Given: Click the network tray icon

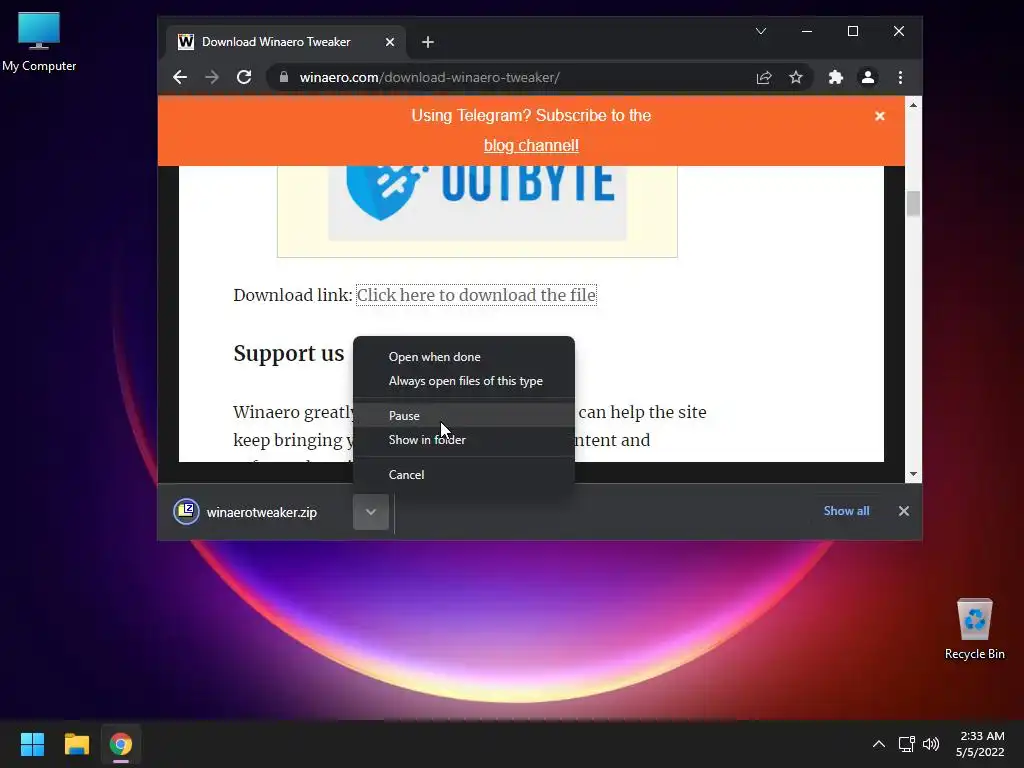Looking at the screenshot, I should pos(906,744).
